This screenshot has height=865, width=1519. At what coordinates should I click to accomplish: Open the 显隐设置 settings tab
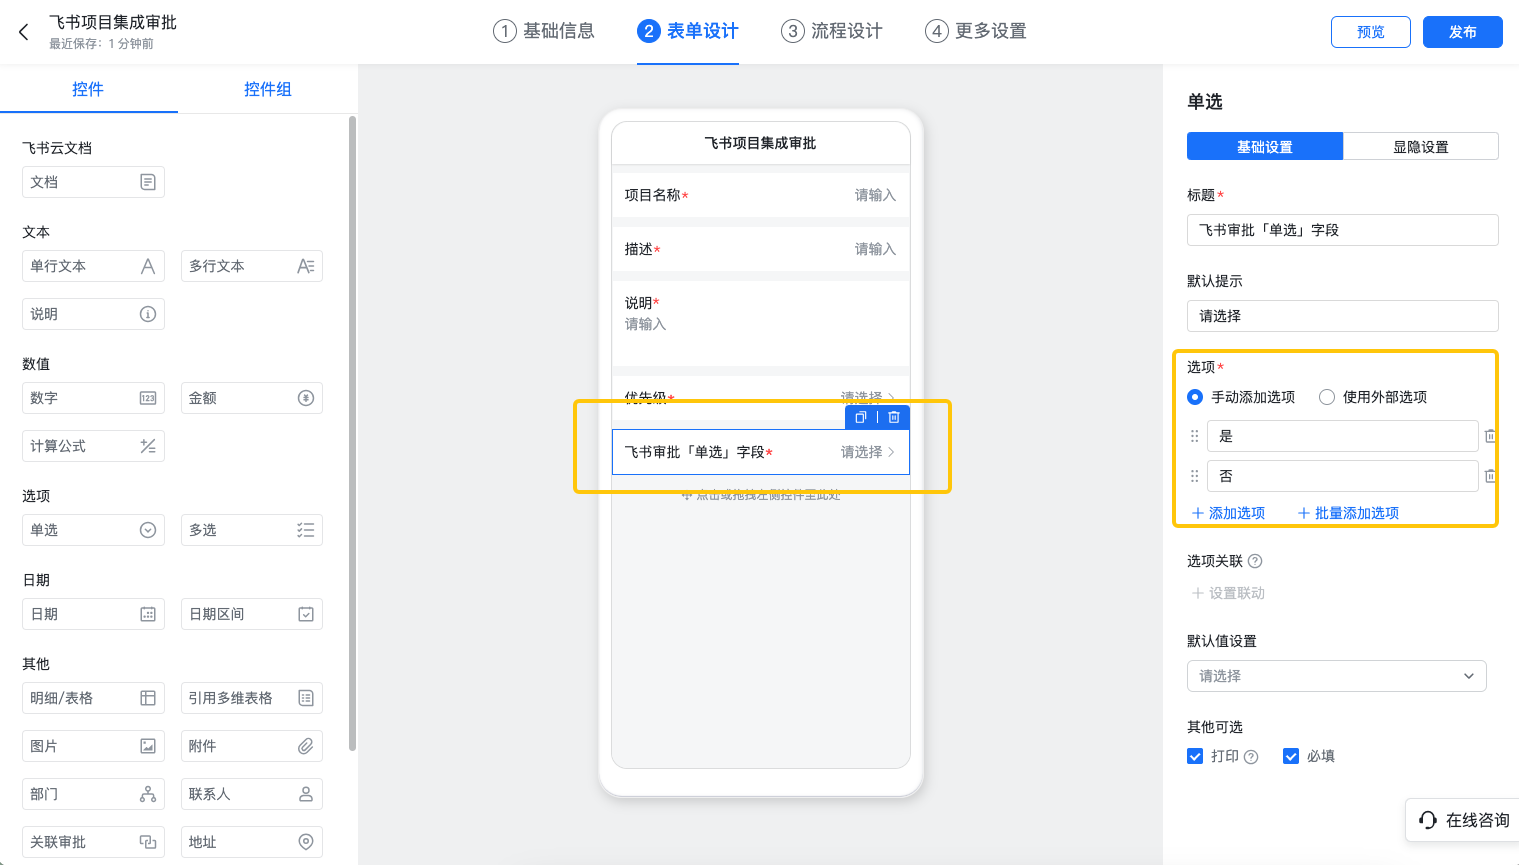tap(1421, 146)
